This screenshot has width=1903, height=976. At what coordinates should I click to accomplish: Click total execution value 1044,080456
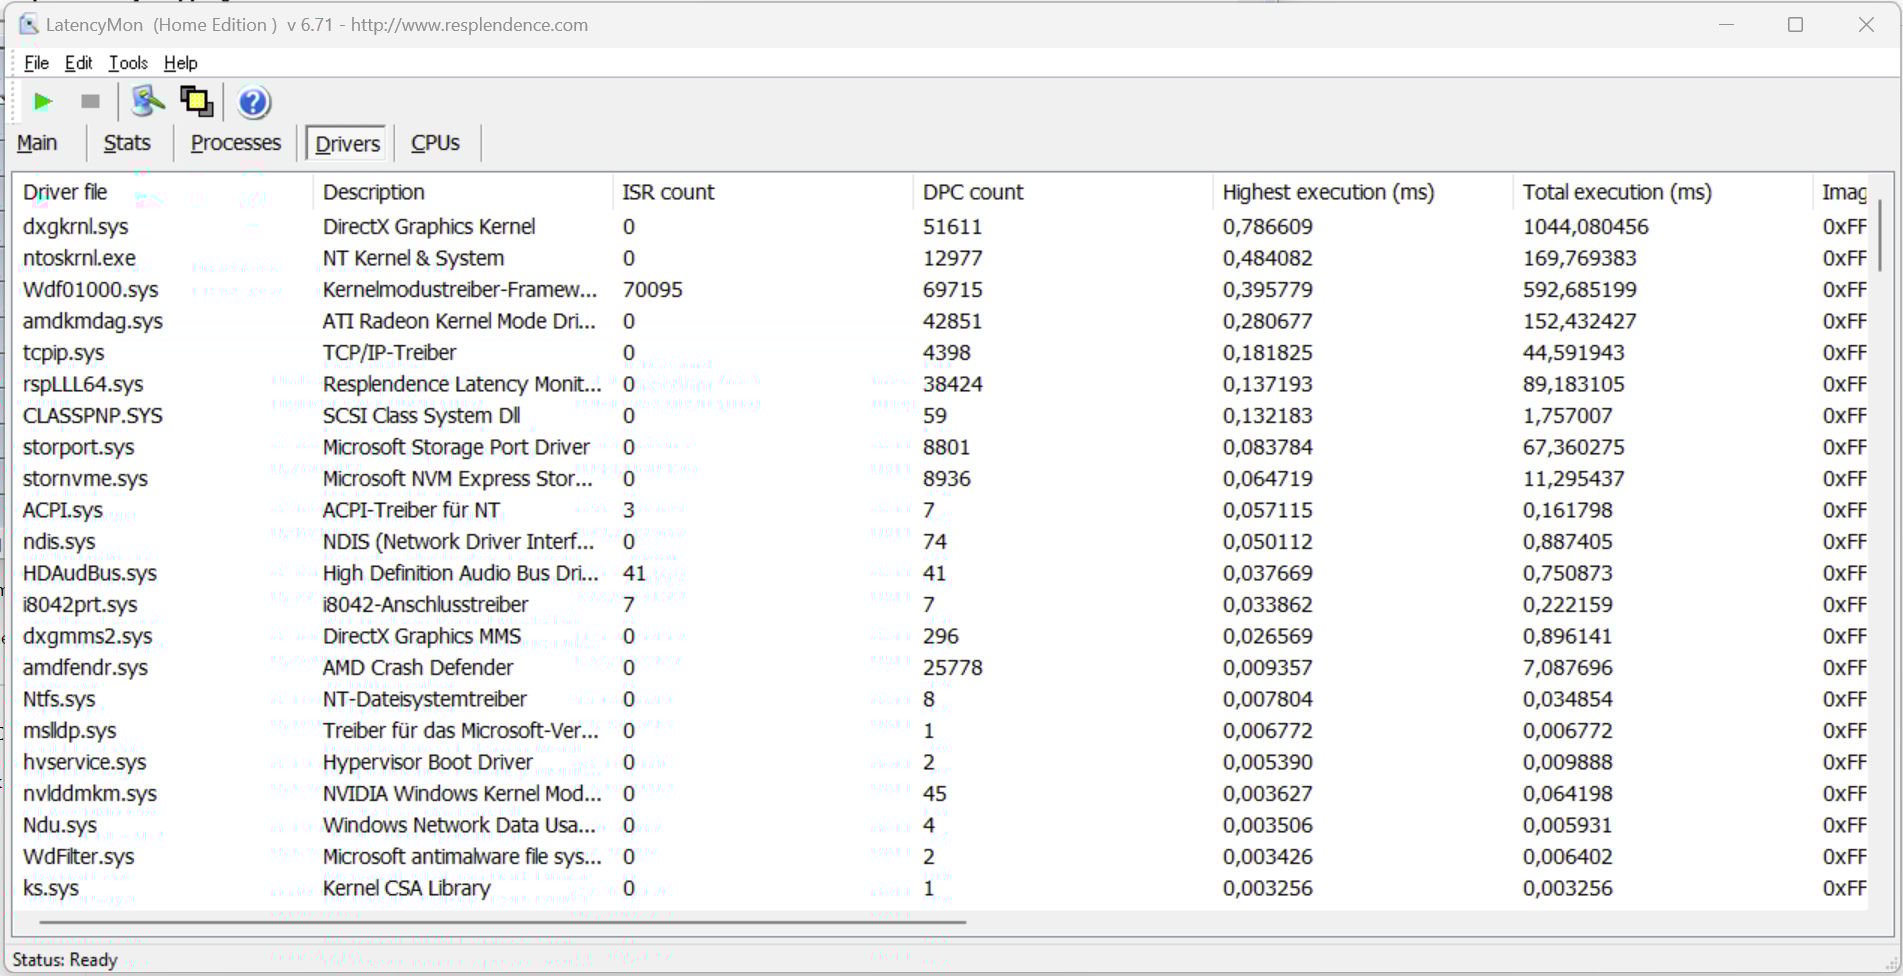(1585, 227)
